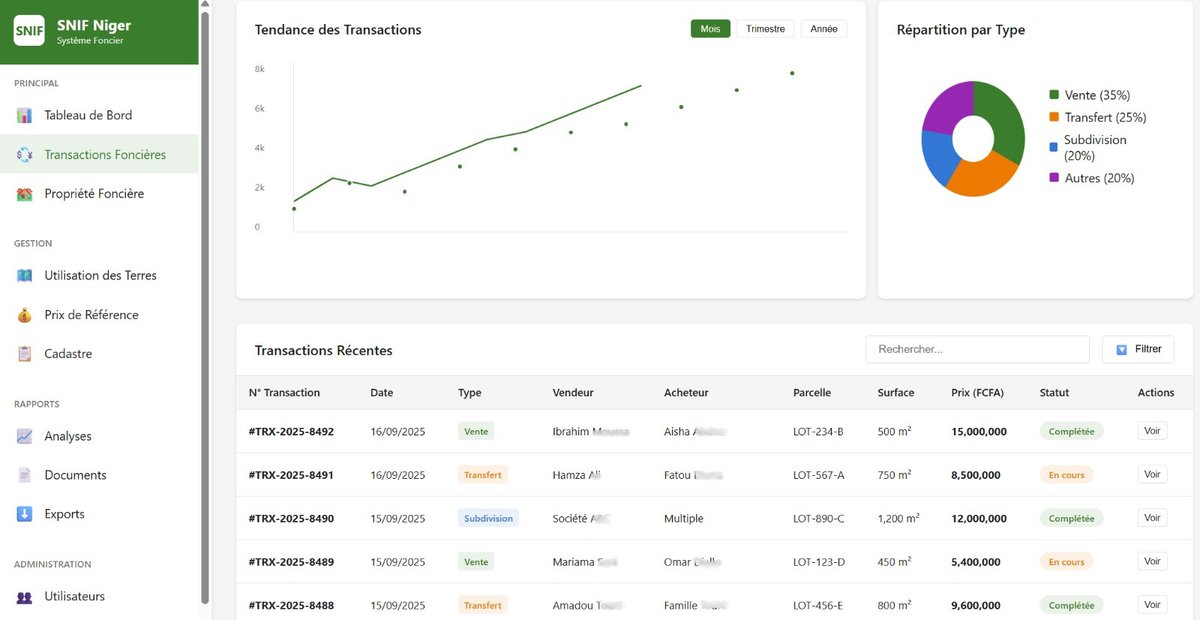Viewport: 1200px width, 620px height.
Task: Click Voir for transaction #TRX-2025-8491
Action: (x=1152, y=474)
